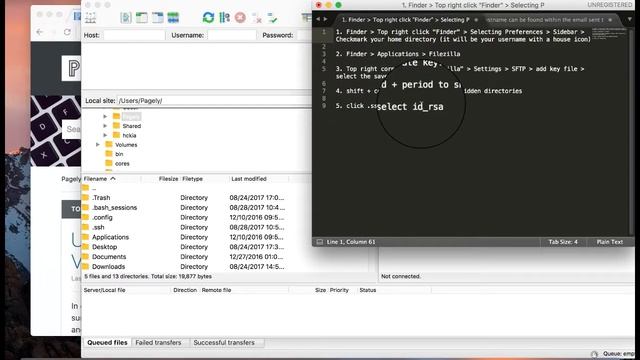Switch to the Queued files tab
The height and width of the screenshot is (360, 640).
(107, 343)
